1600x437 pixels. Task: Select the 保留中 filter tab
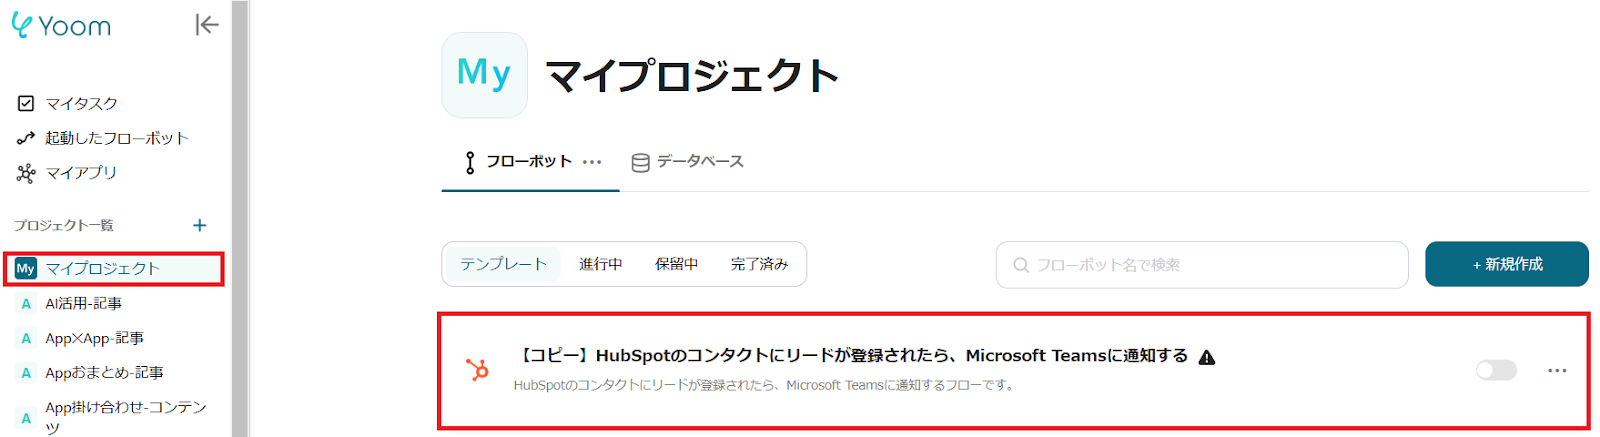tap(677, 264)
